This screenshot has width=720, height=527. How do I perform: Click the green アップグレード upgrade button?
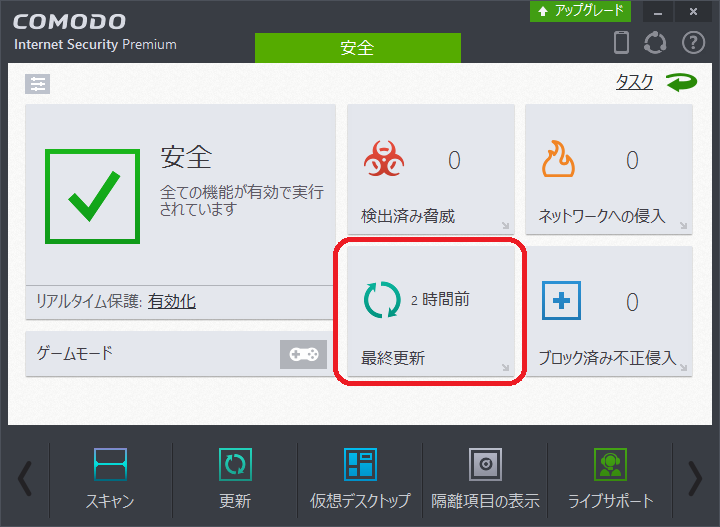point(580,11)
